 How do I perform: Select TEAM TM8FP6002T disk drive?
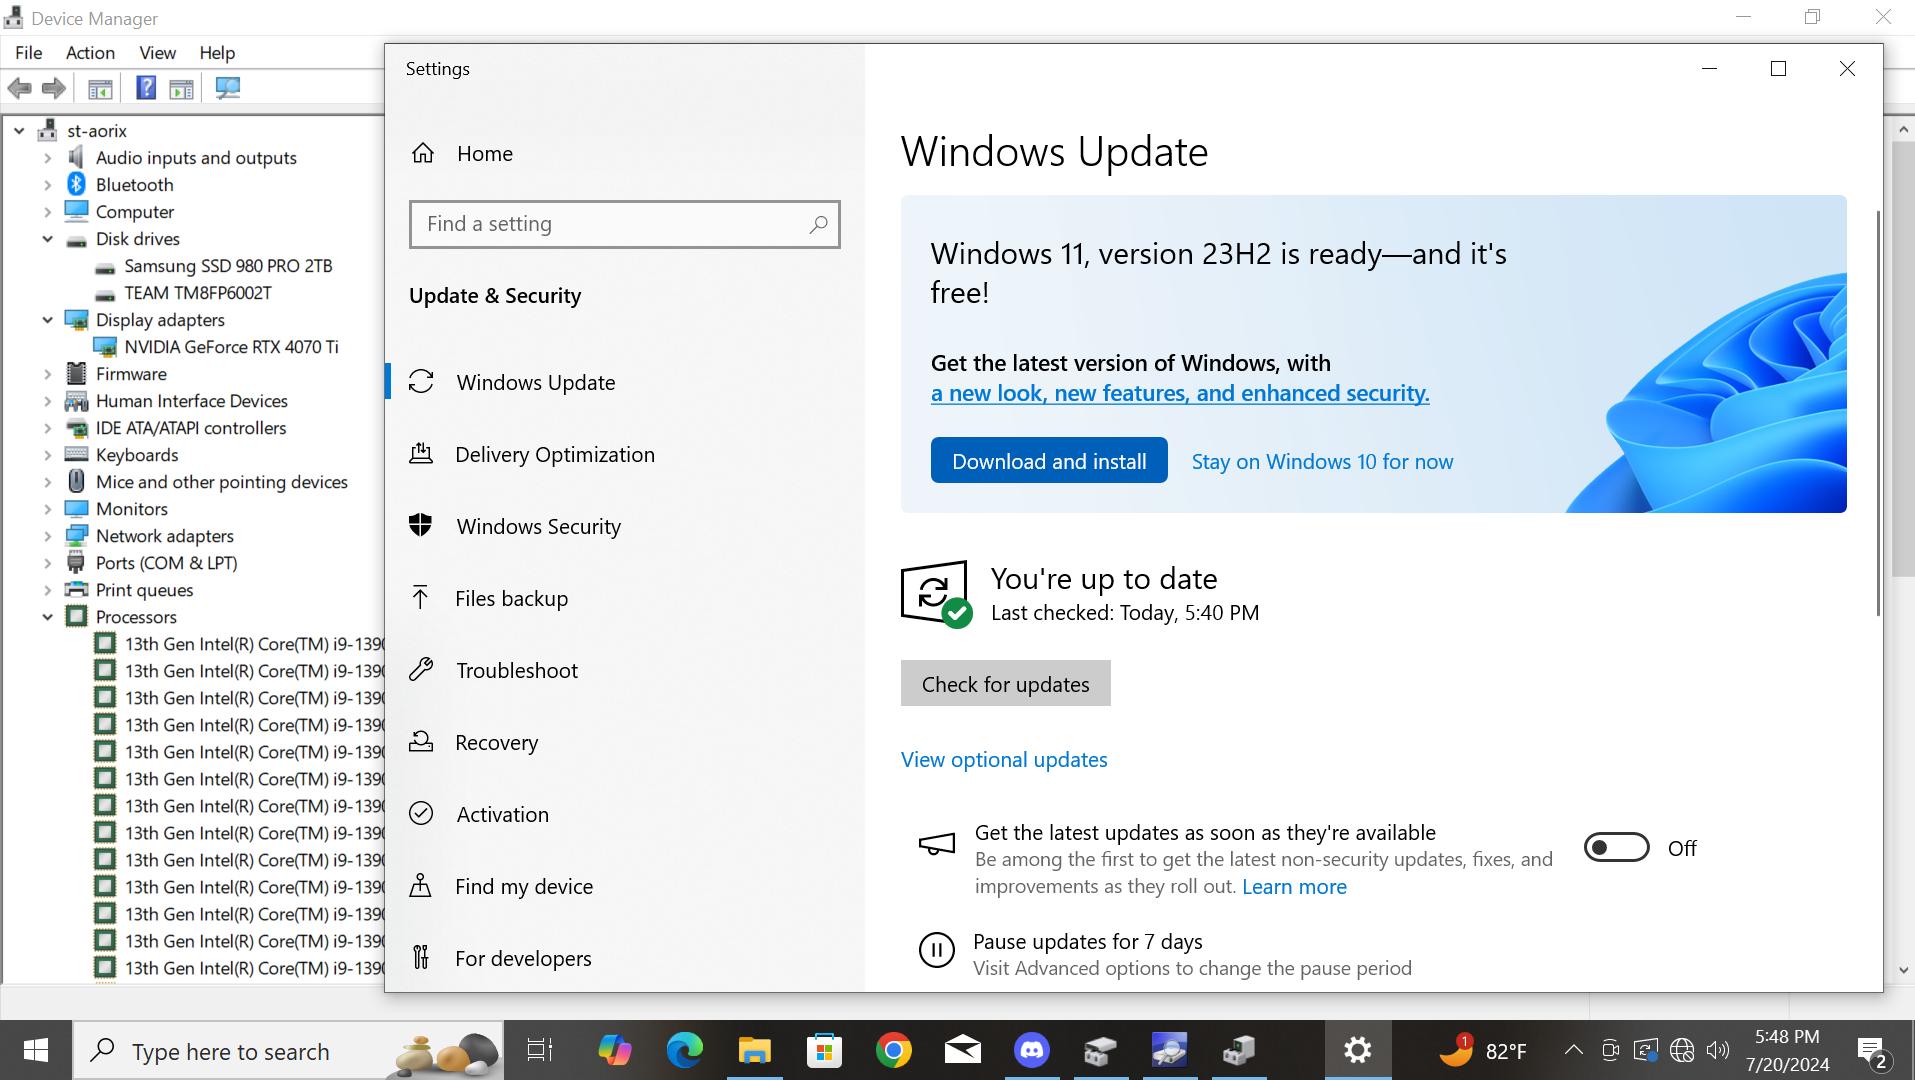click(x=198, y=293)
